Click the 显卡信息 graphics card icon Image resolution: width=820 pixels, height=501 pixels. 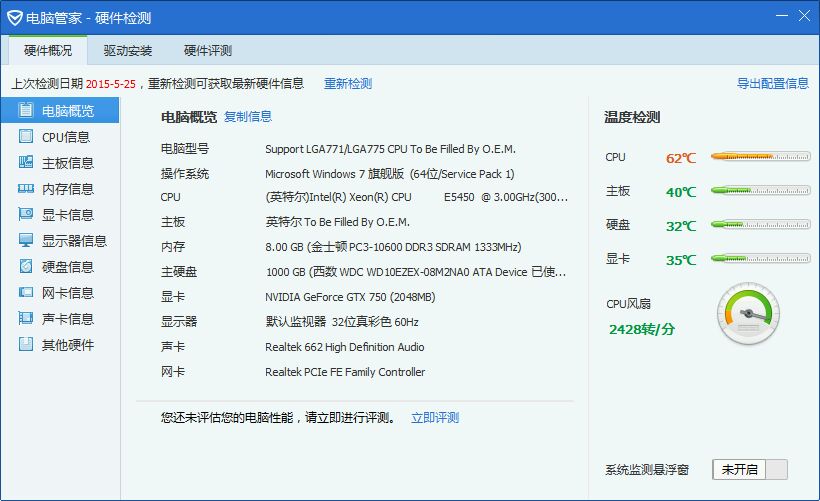(x=26, y=214)
